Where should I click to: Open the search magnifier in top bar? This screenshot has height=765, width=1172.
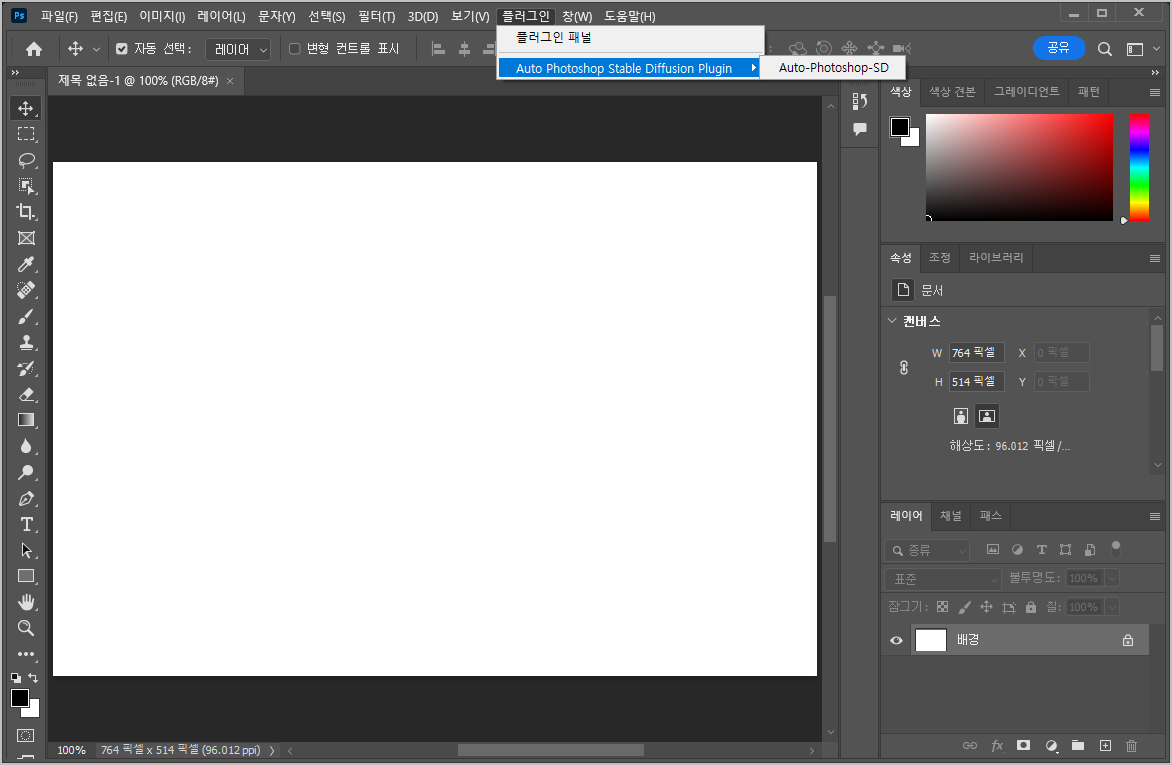click(x=1104, y=49)
